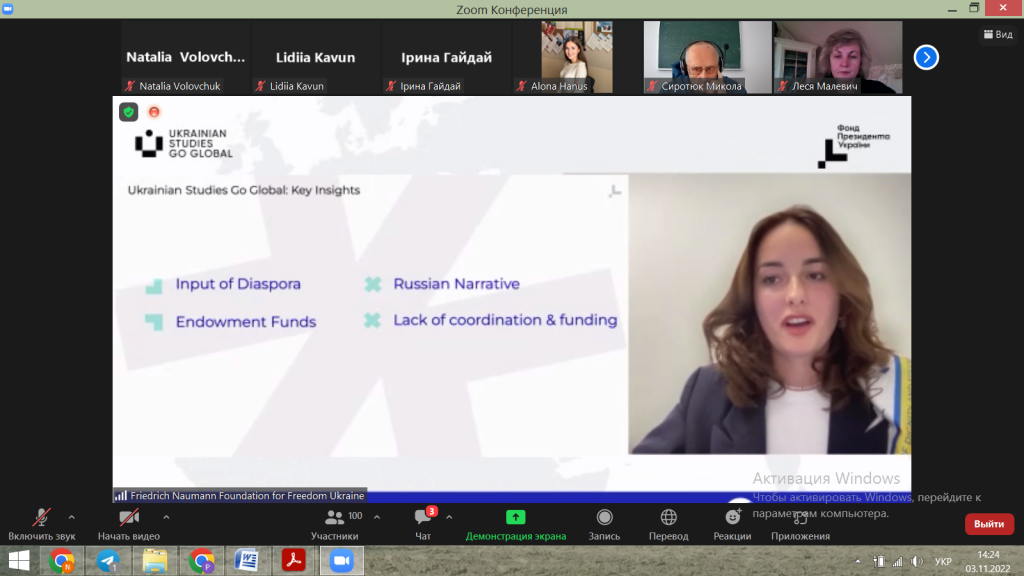Image resolution: width=1024 pixels, height=576 pixels.
Task: Unmute microphone with Включить звук button
Action: point(42,524)
